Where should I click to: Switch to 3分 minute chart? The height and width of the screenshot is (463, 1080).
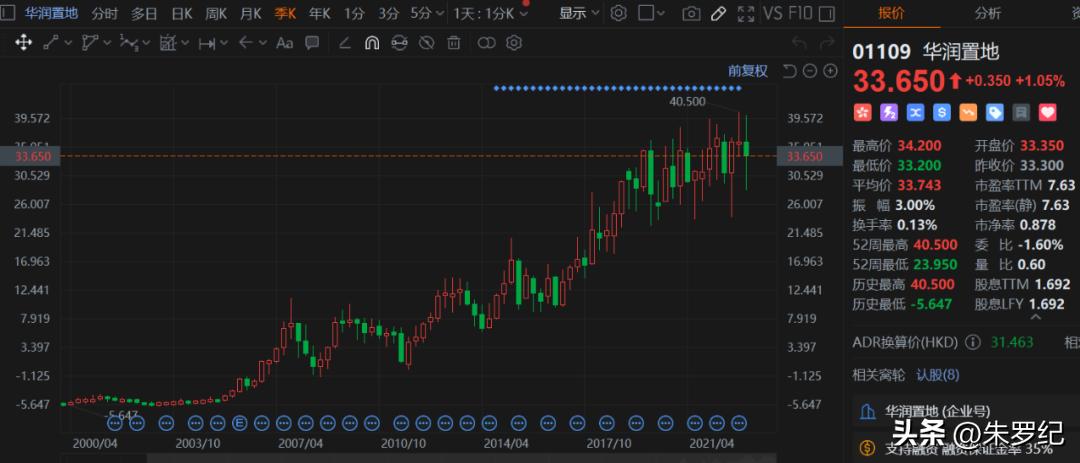[x=388, y=13]
